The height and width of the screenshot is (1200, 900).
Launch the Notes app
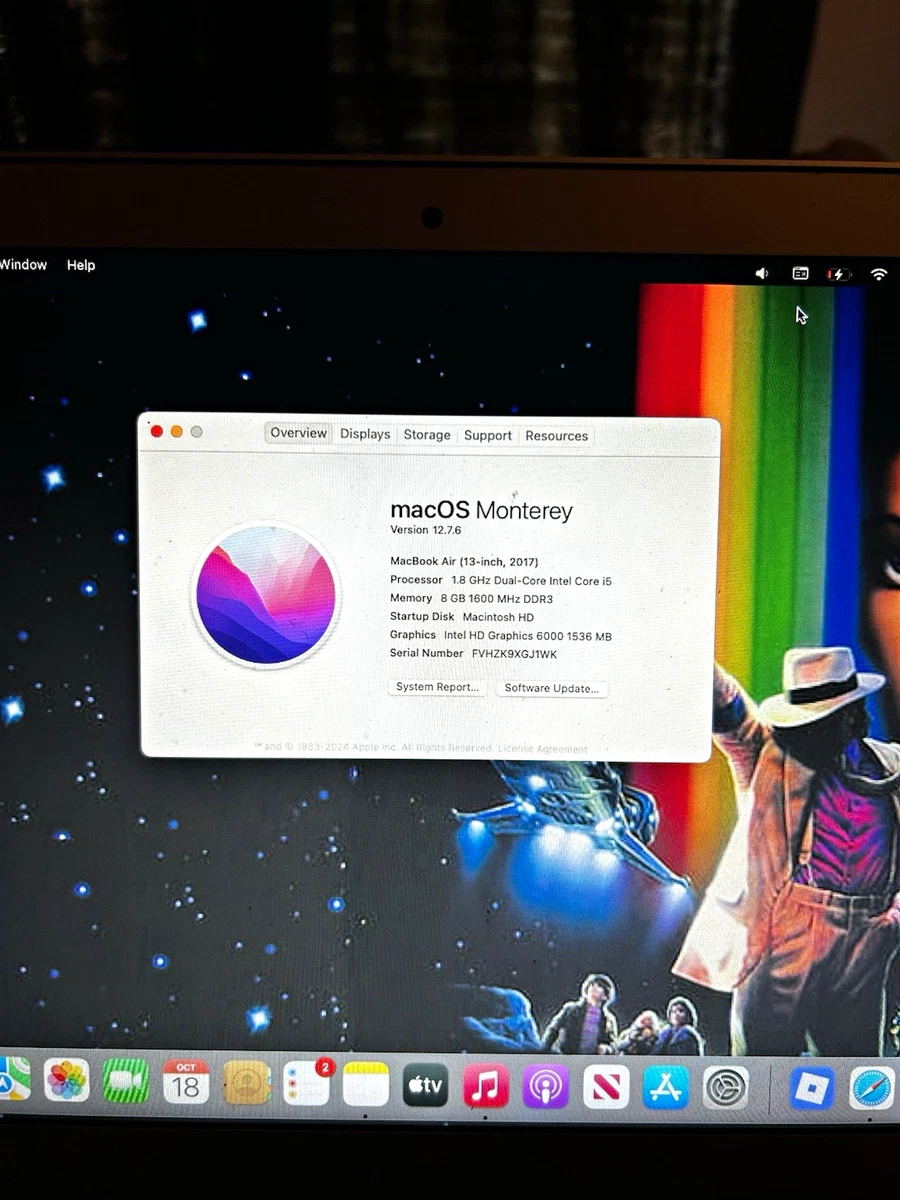click(x=366, y=1084)
